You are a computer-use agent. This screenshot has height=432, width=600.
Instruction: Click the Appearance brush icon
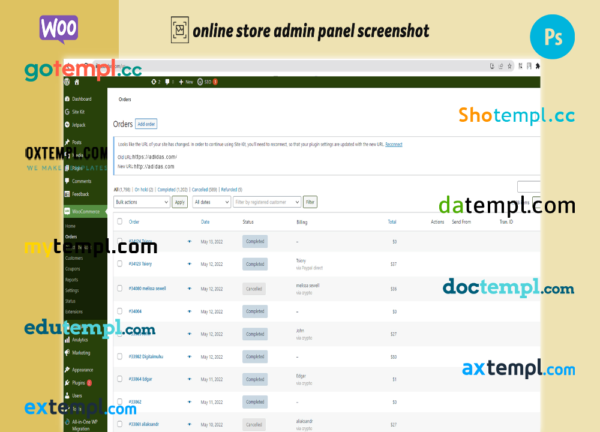point(67,370)
